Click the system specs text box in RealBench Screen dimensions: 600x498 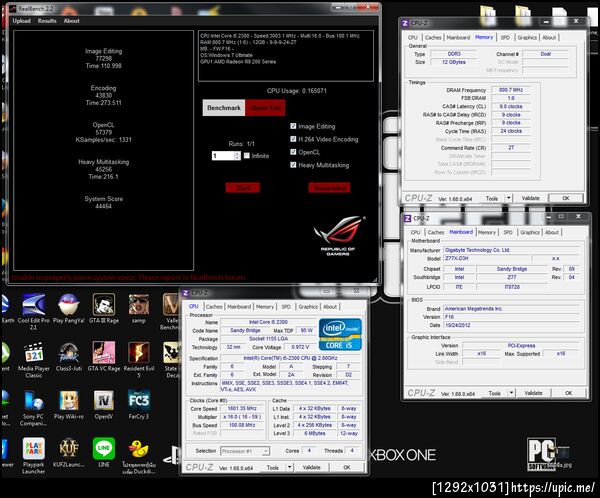(286, 56)
